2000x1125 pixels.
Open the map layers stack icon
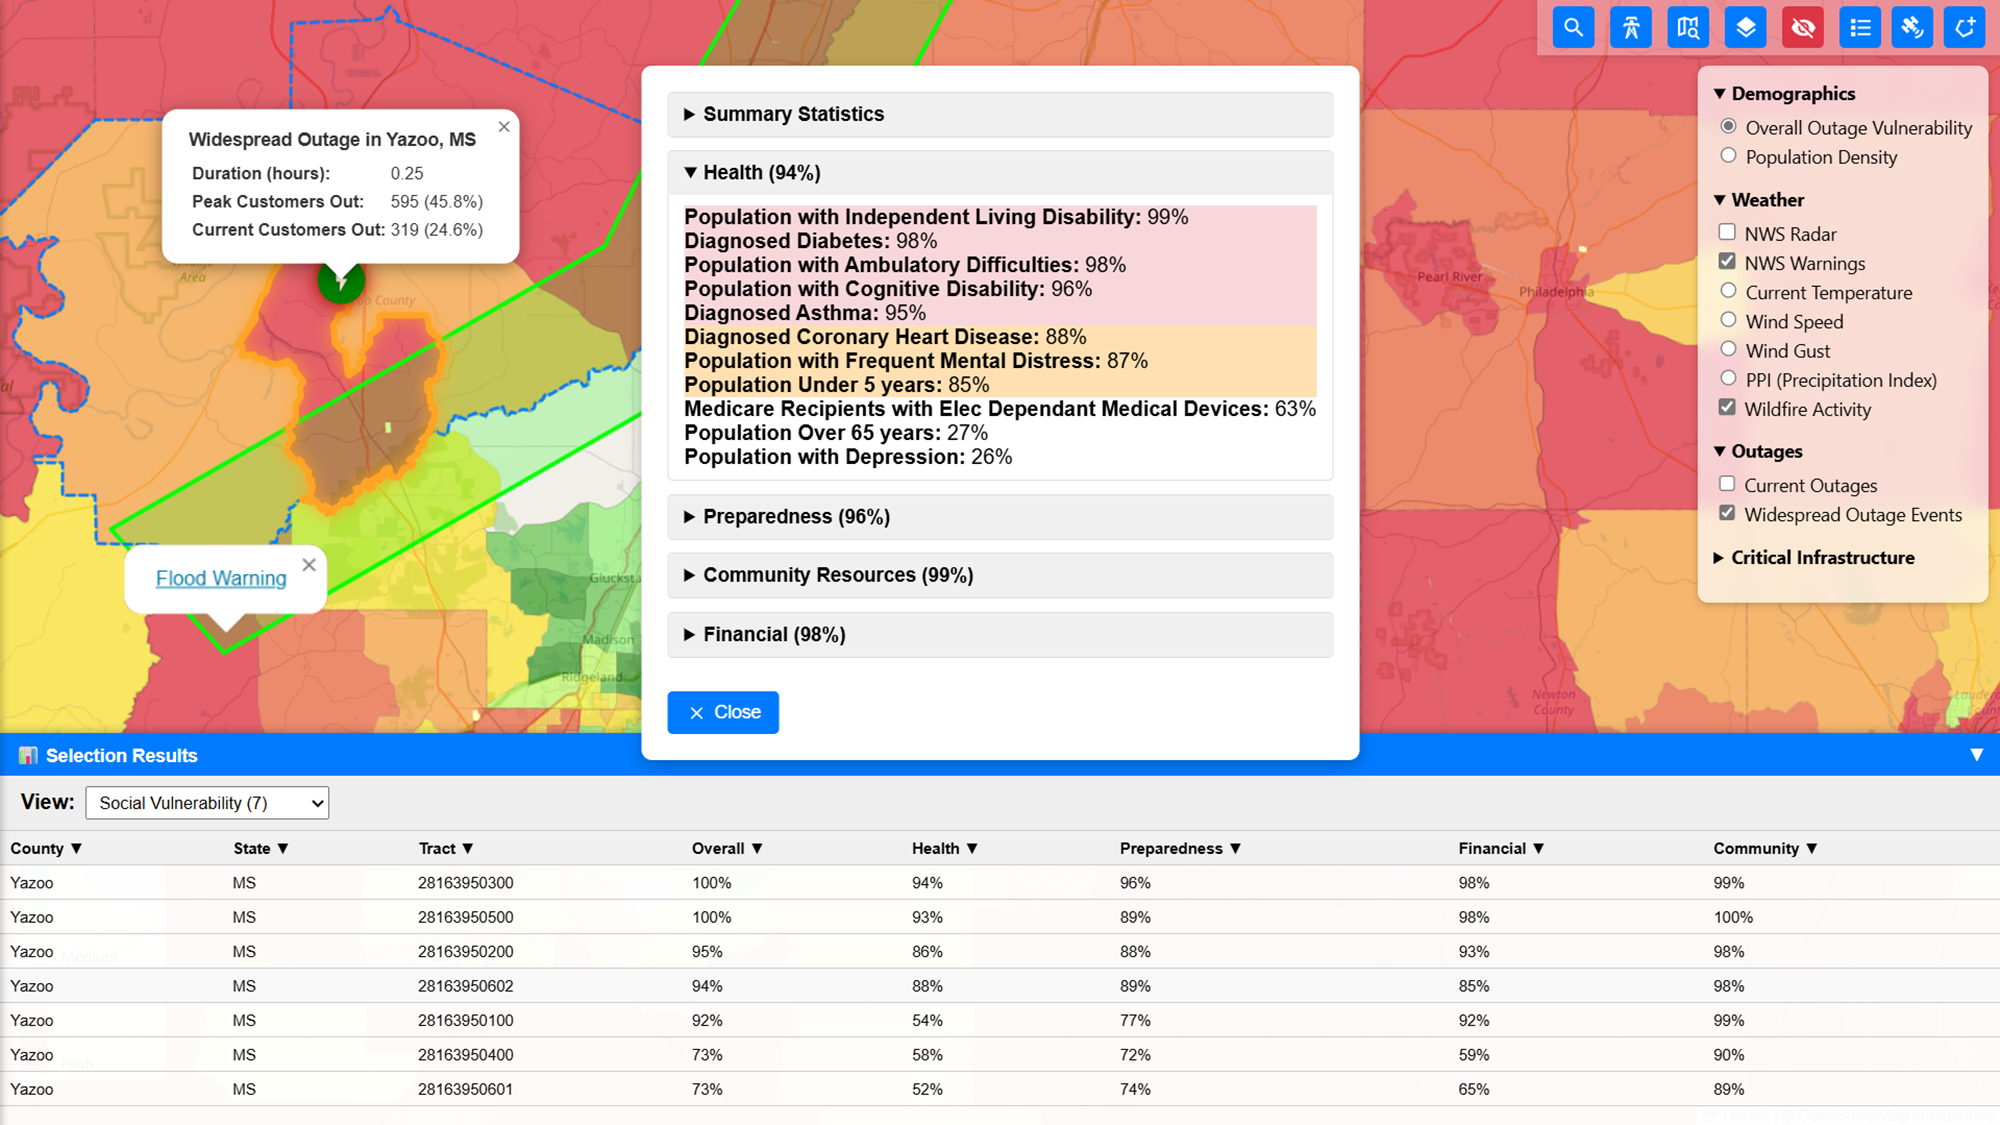tap(1745, 28)
